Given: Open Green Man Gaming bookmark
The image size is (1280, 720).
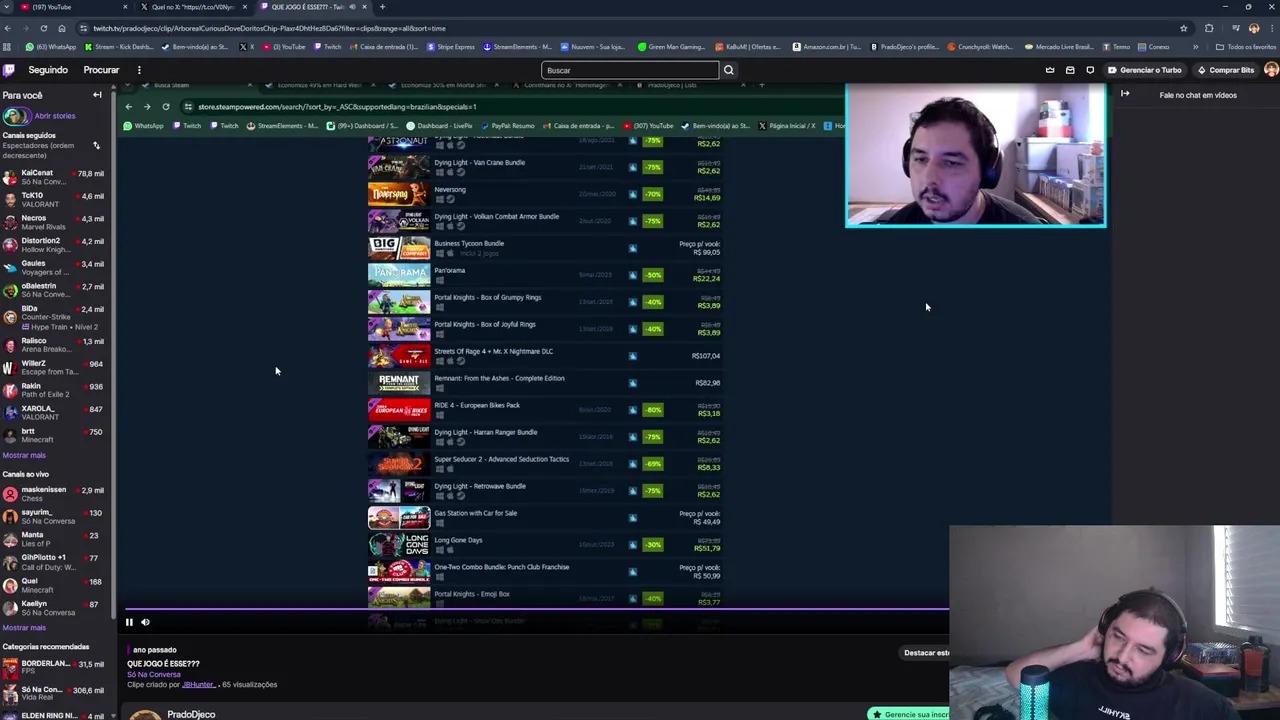Looking at the screenshot, I should point(671,47).
